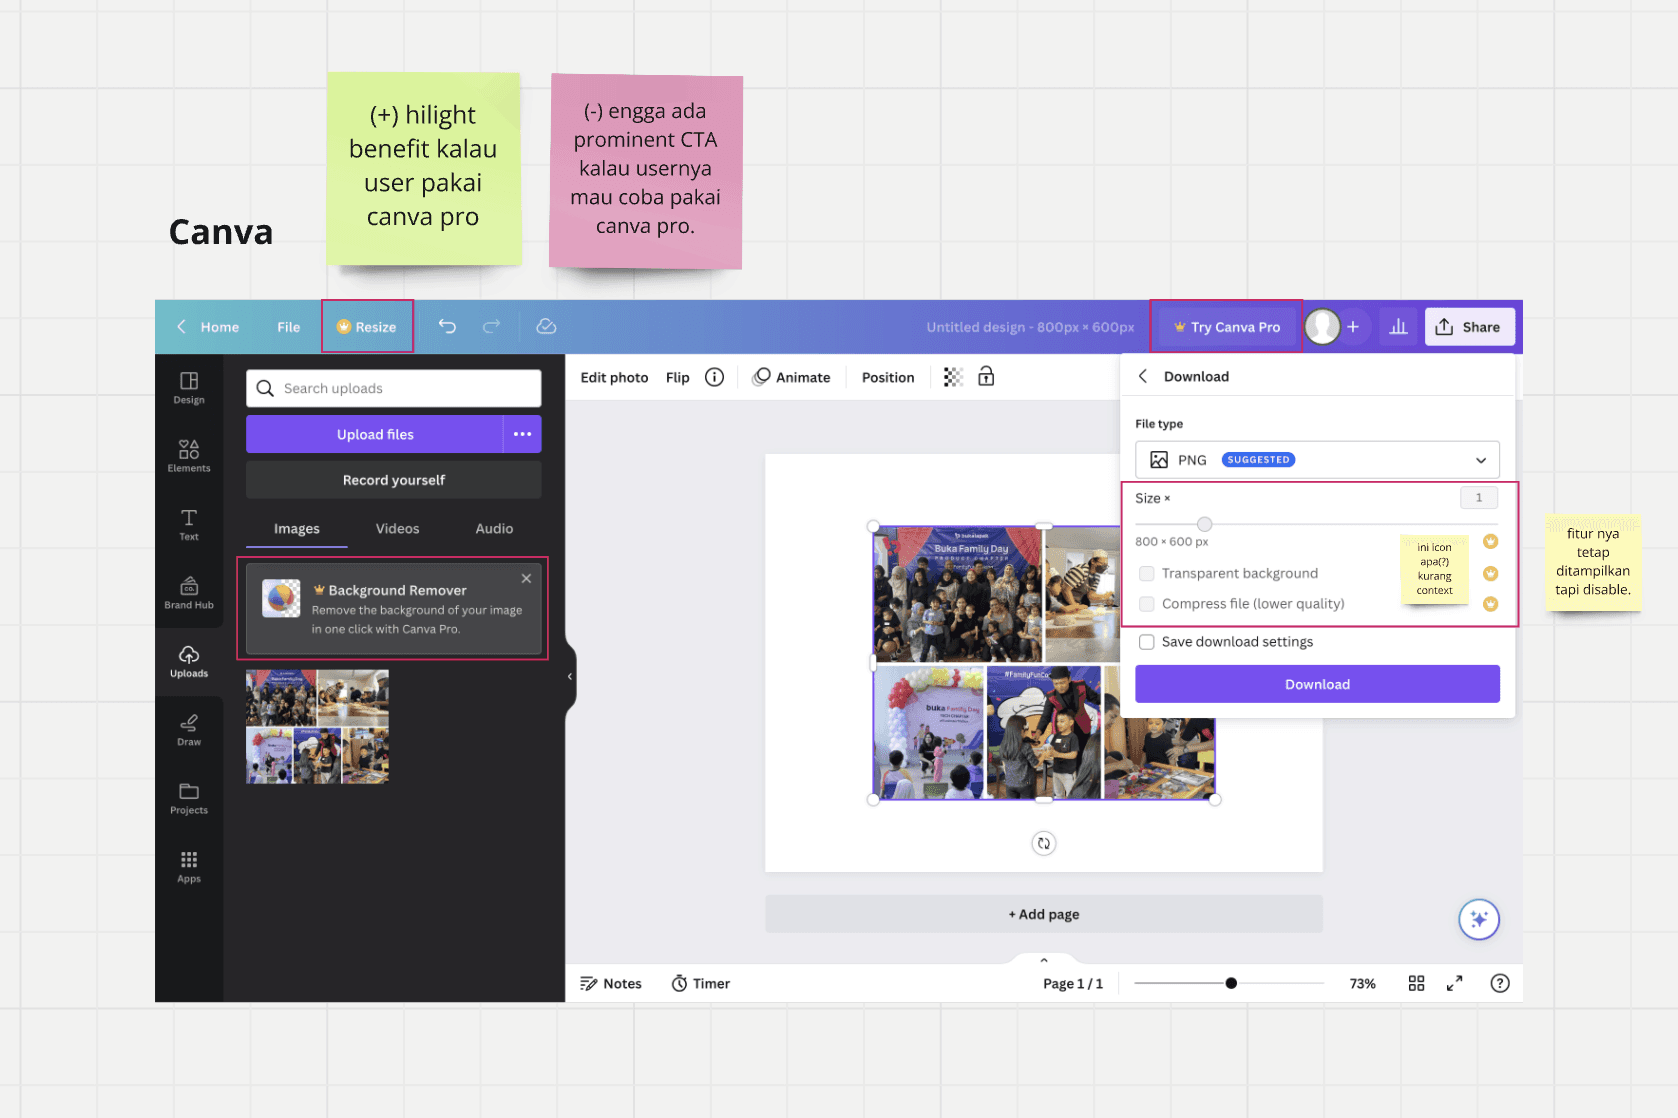
Task: Open the analytics bar chart icon
Action: 1398,327
